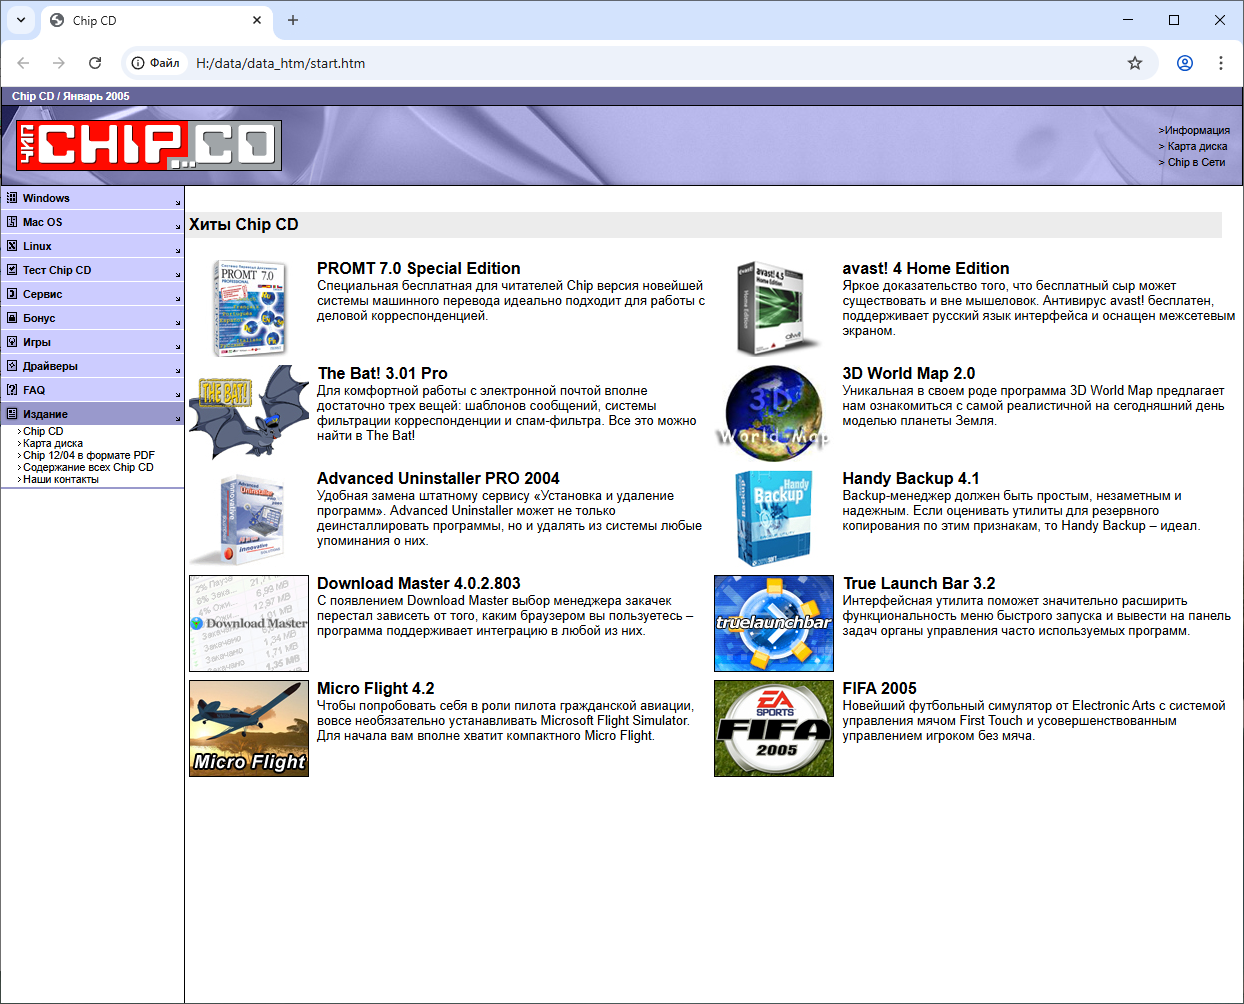The image size is (1244, 1004).
Task: Open a new browser tab
Action: click(293, 20)
